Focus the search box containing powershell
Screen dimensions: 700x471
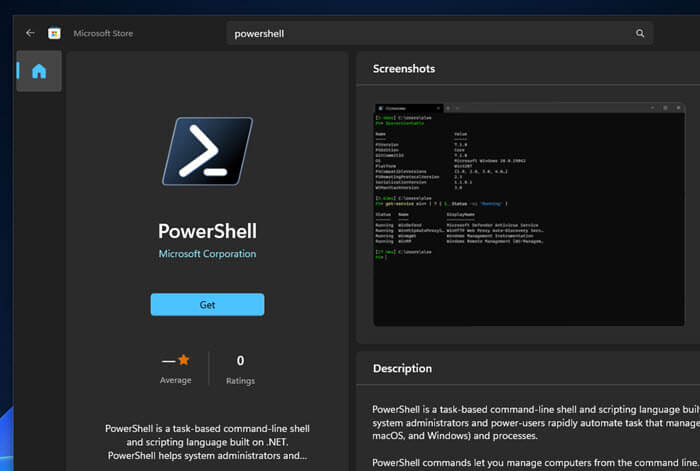pos(440,33)
